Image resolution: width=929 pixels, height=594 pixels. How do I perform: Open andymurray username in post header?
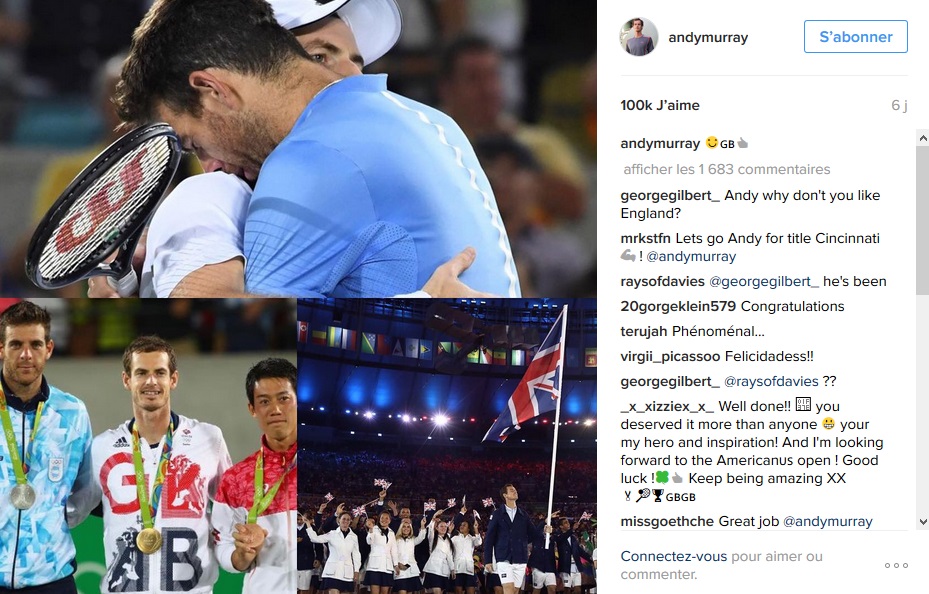tap(708, 37)
